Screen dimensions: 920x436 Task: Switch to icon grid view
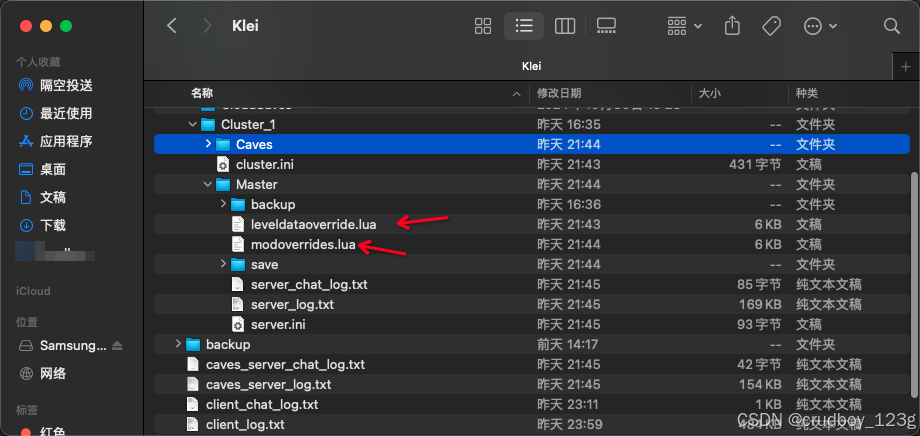click(x=483, y=25)
